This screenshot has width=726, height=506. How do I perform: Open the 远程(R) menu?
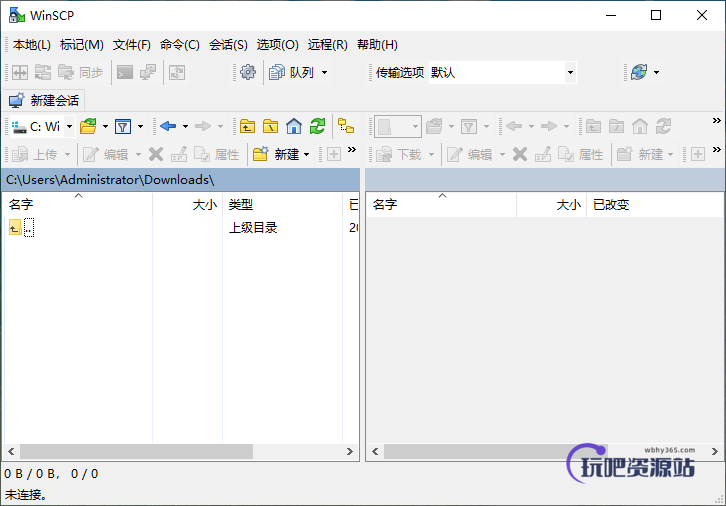coord(327,45)
